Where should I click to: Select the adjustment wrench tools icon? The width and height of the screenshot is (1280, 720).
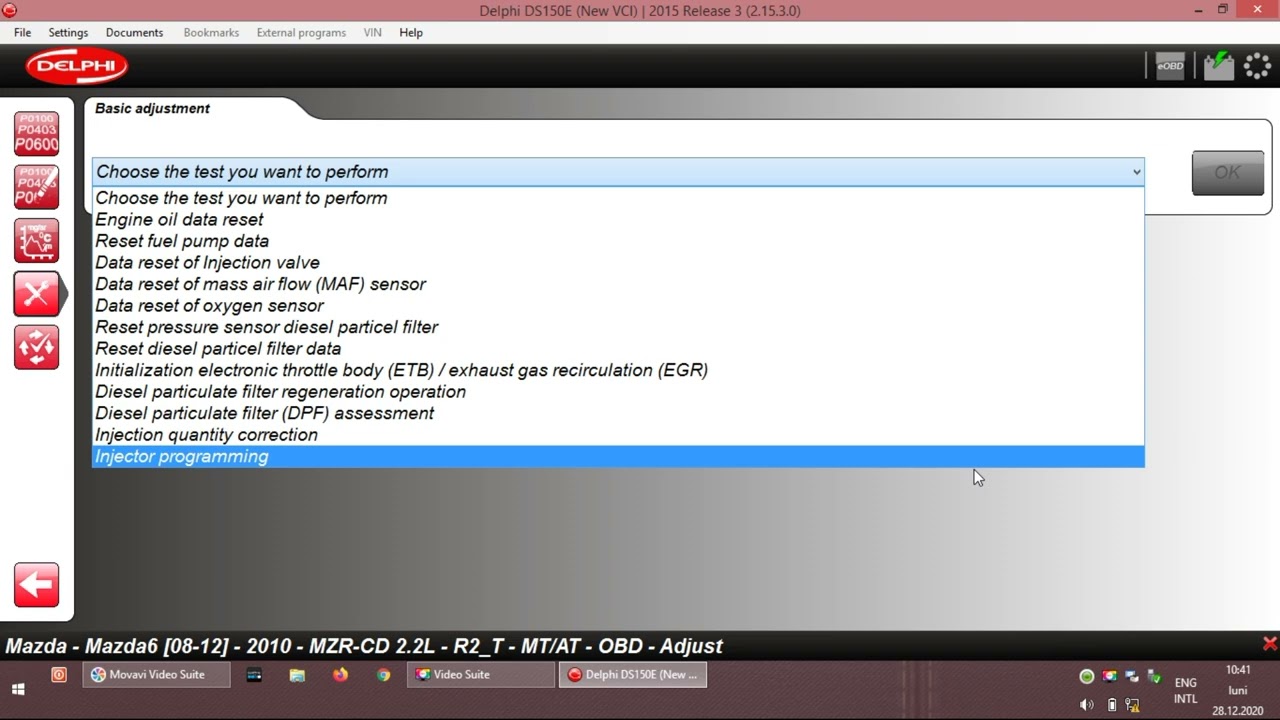pyautogui.click(x=36, y=293)
